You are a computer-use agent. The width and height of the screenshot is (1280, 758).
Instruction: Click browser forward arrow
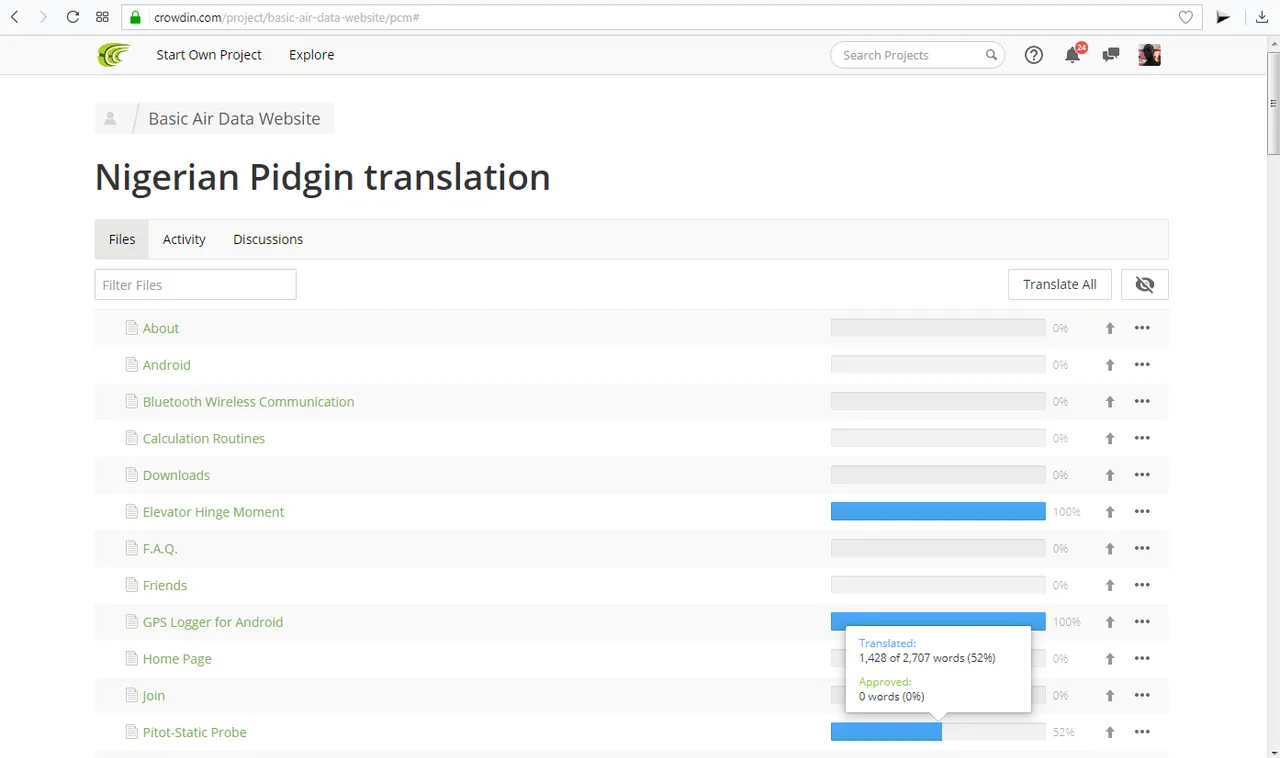coord(43,17)
